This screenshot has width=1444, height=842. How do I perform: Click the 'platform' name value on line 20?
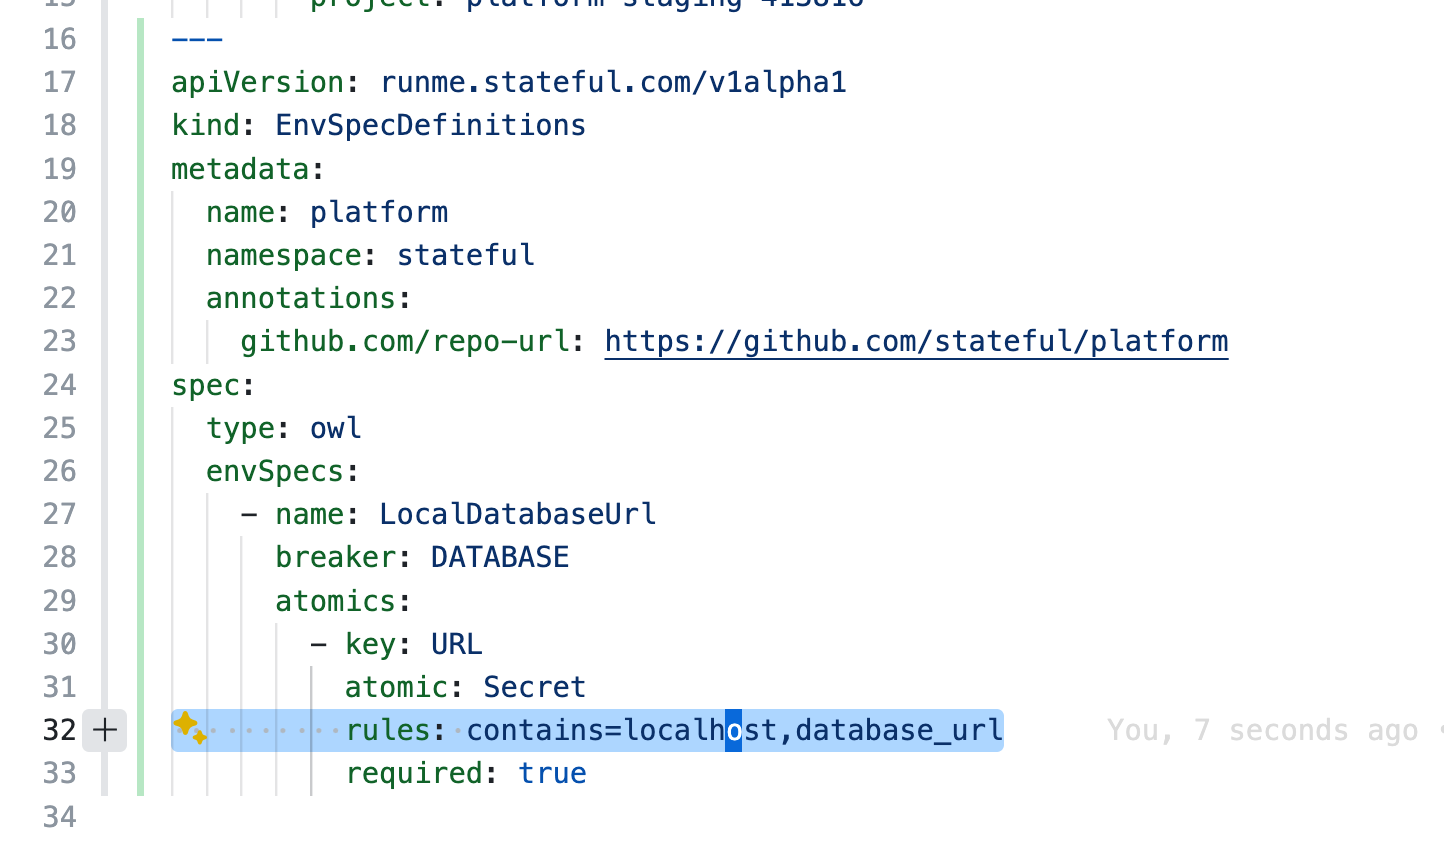point(378,211)
